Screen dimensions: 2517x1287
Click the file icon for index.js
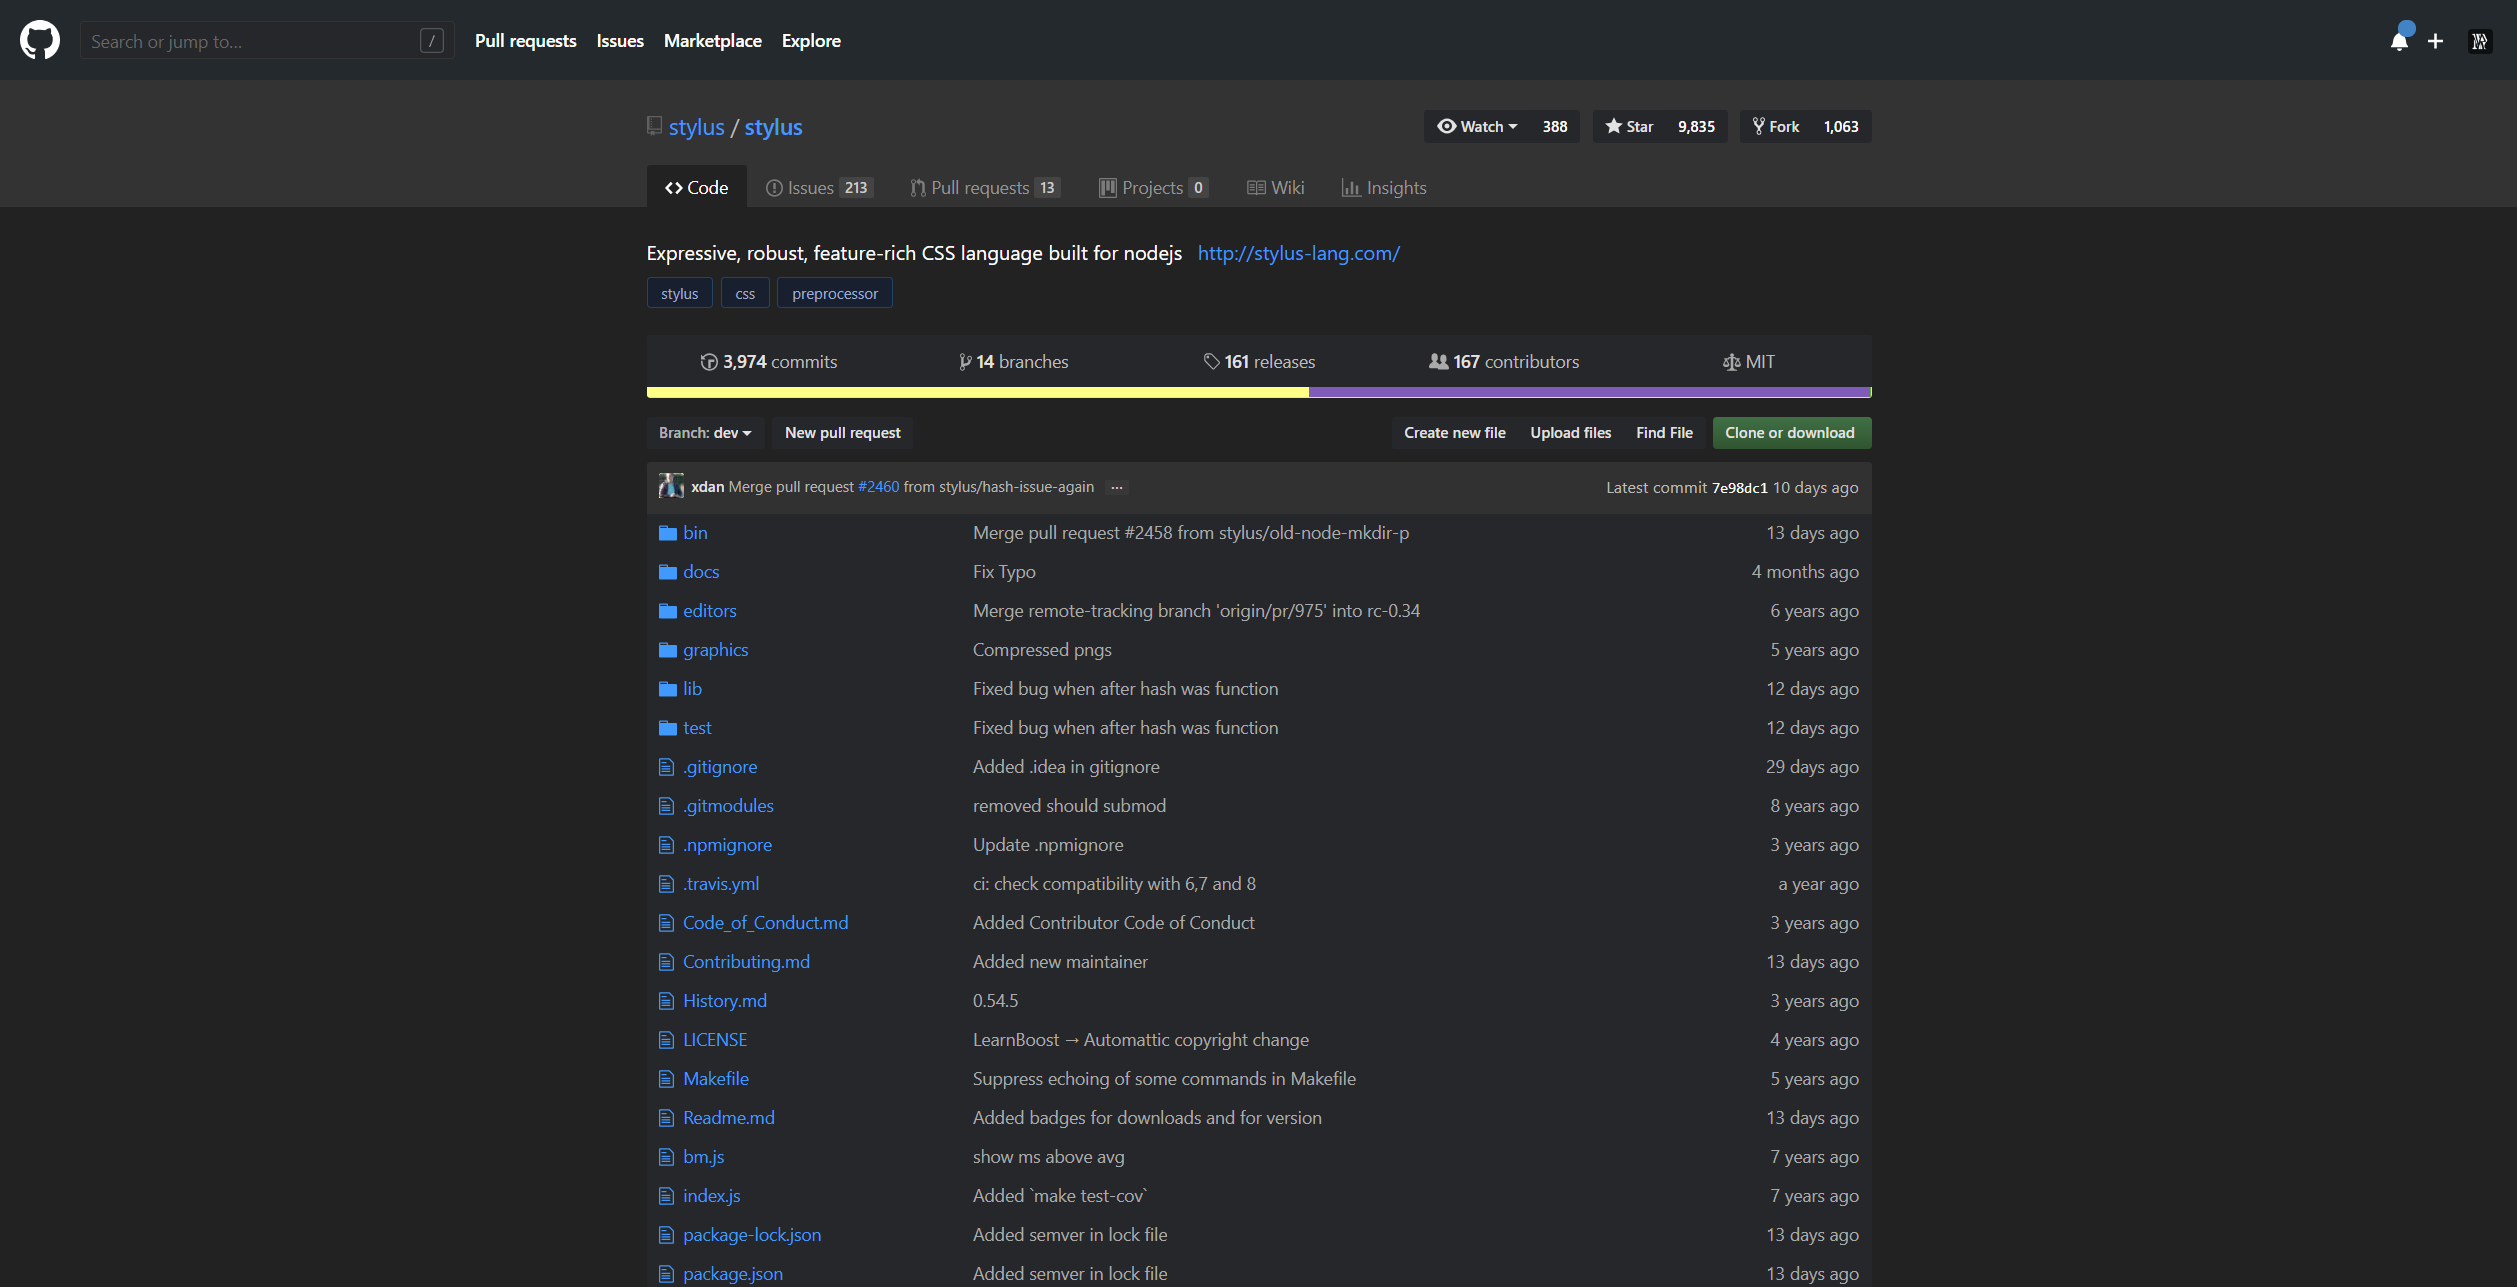point(667,1196)
